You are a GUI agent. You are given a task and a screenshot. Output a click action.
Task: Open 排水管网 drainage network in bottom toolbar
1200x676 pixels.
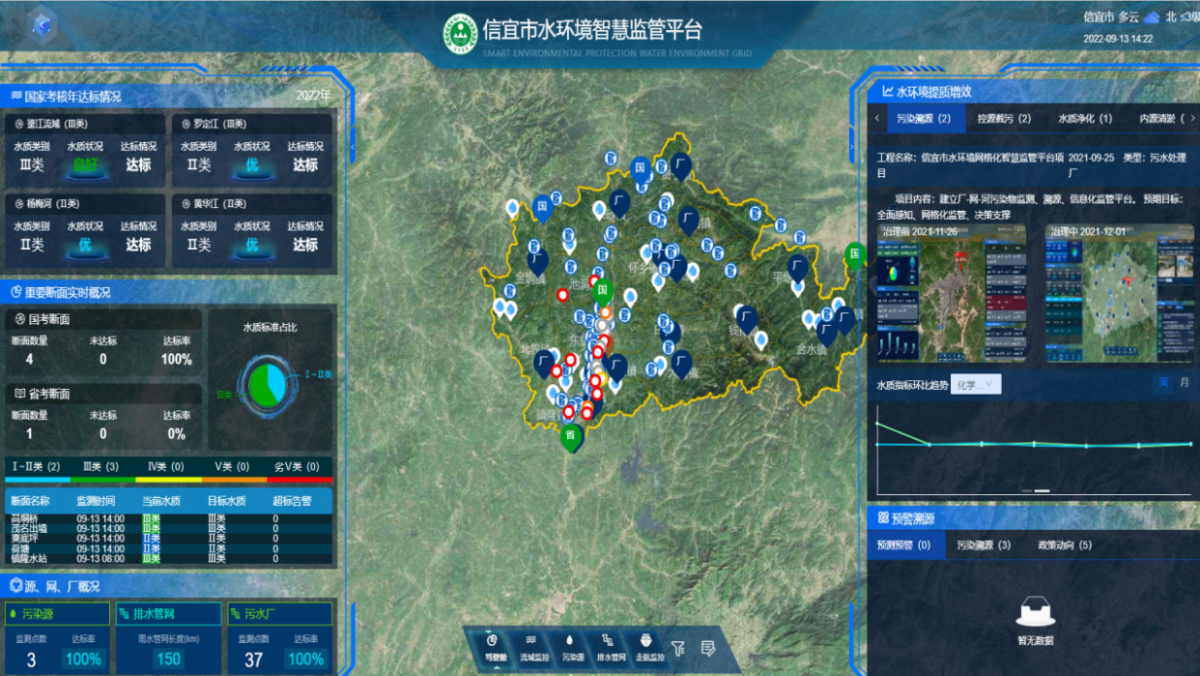(x=606, y=645)
